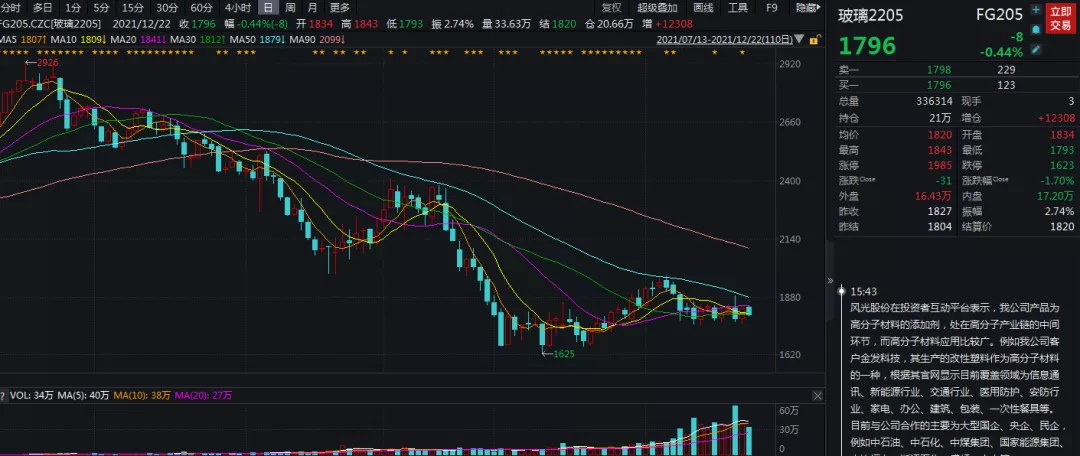The image size is (1080, 456).
Task: Click the 复权 toolbar button
Action: pos(611,7)
